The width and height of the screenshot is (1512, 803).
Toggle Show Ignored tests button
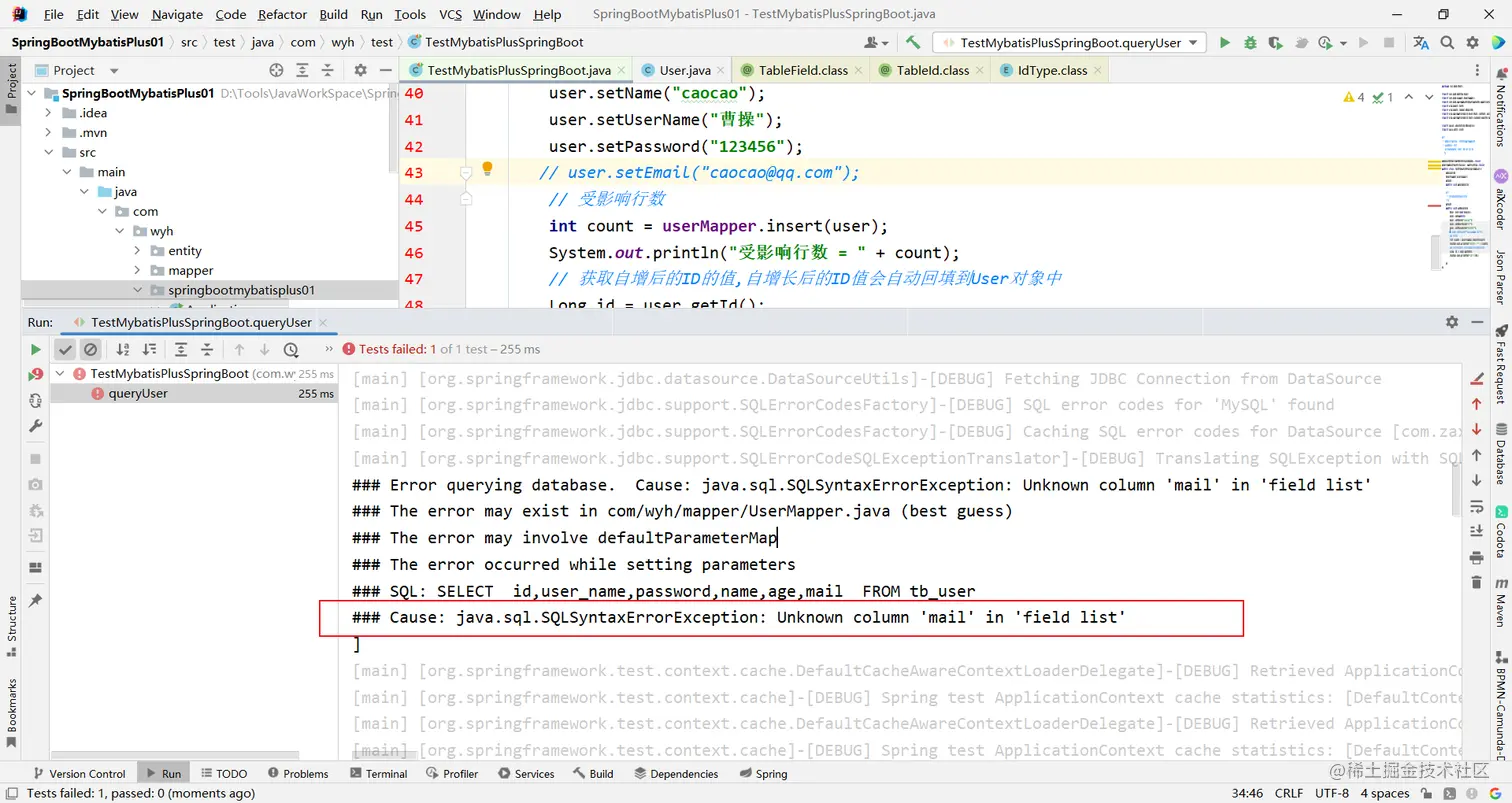pyautogui.click(x=90, y=349)
